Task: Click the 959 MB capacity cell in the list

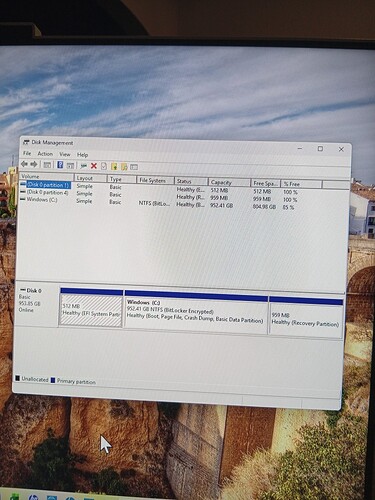Action: [219, 198]
